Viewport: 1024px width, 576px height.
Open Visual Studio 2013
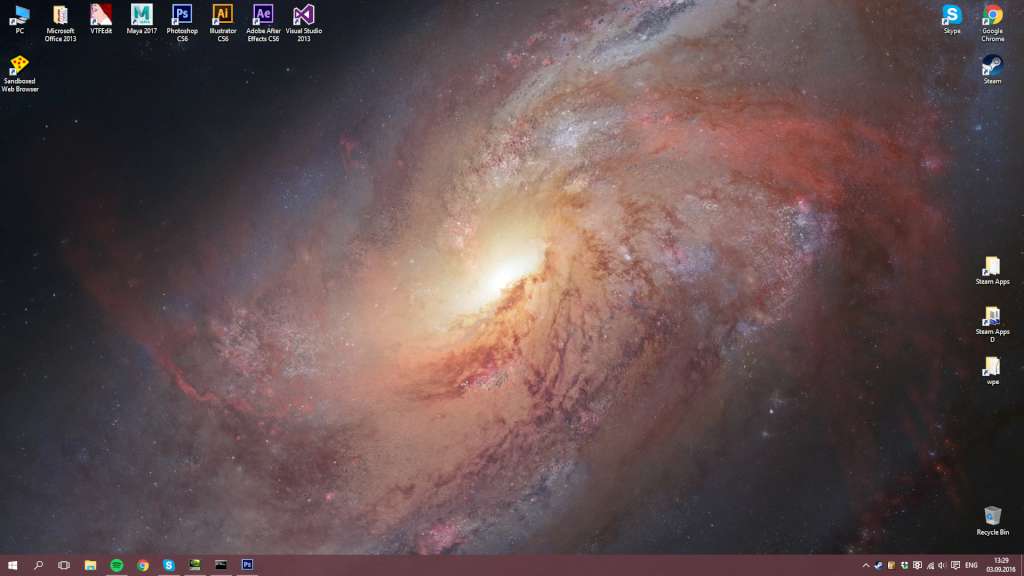point(303,18)
